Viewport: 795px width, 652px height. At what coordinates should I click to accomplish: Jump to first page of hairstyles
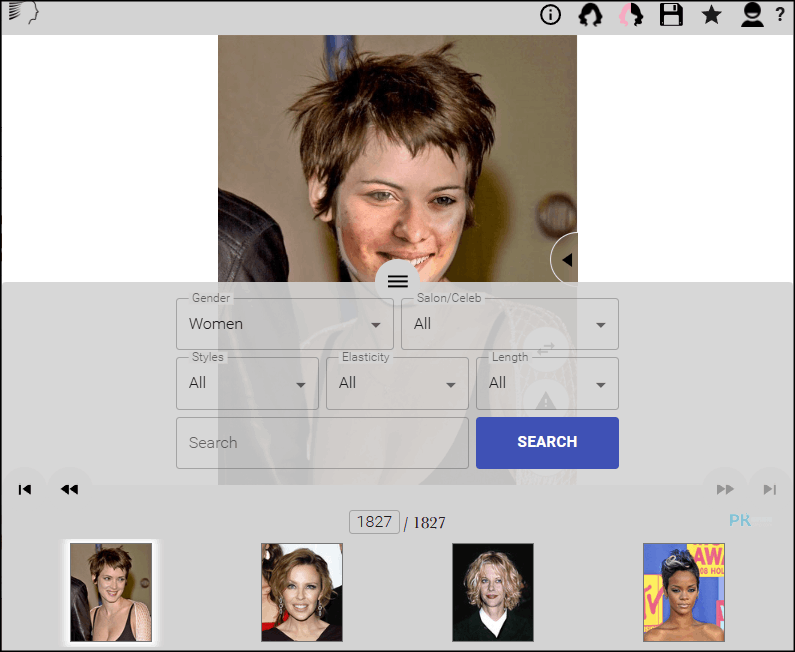click(24, 489)
